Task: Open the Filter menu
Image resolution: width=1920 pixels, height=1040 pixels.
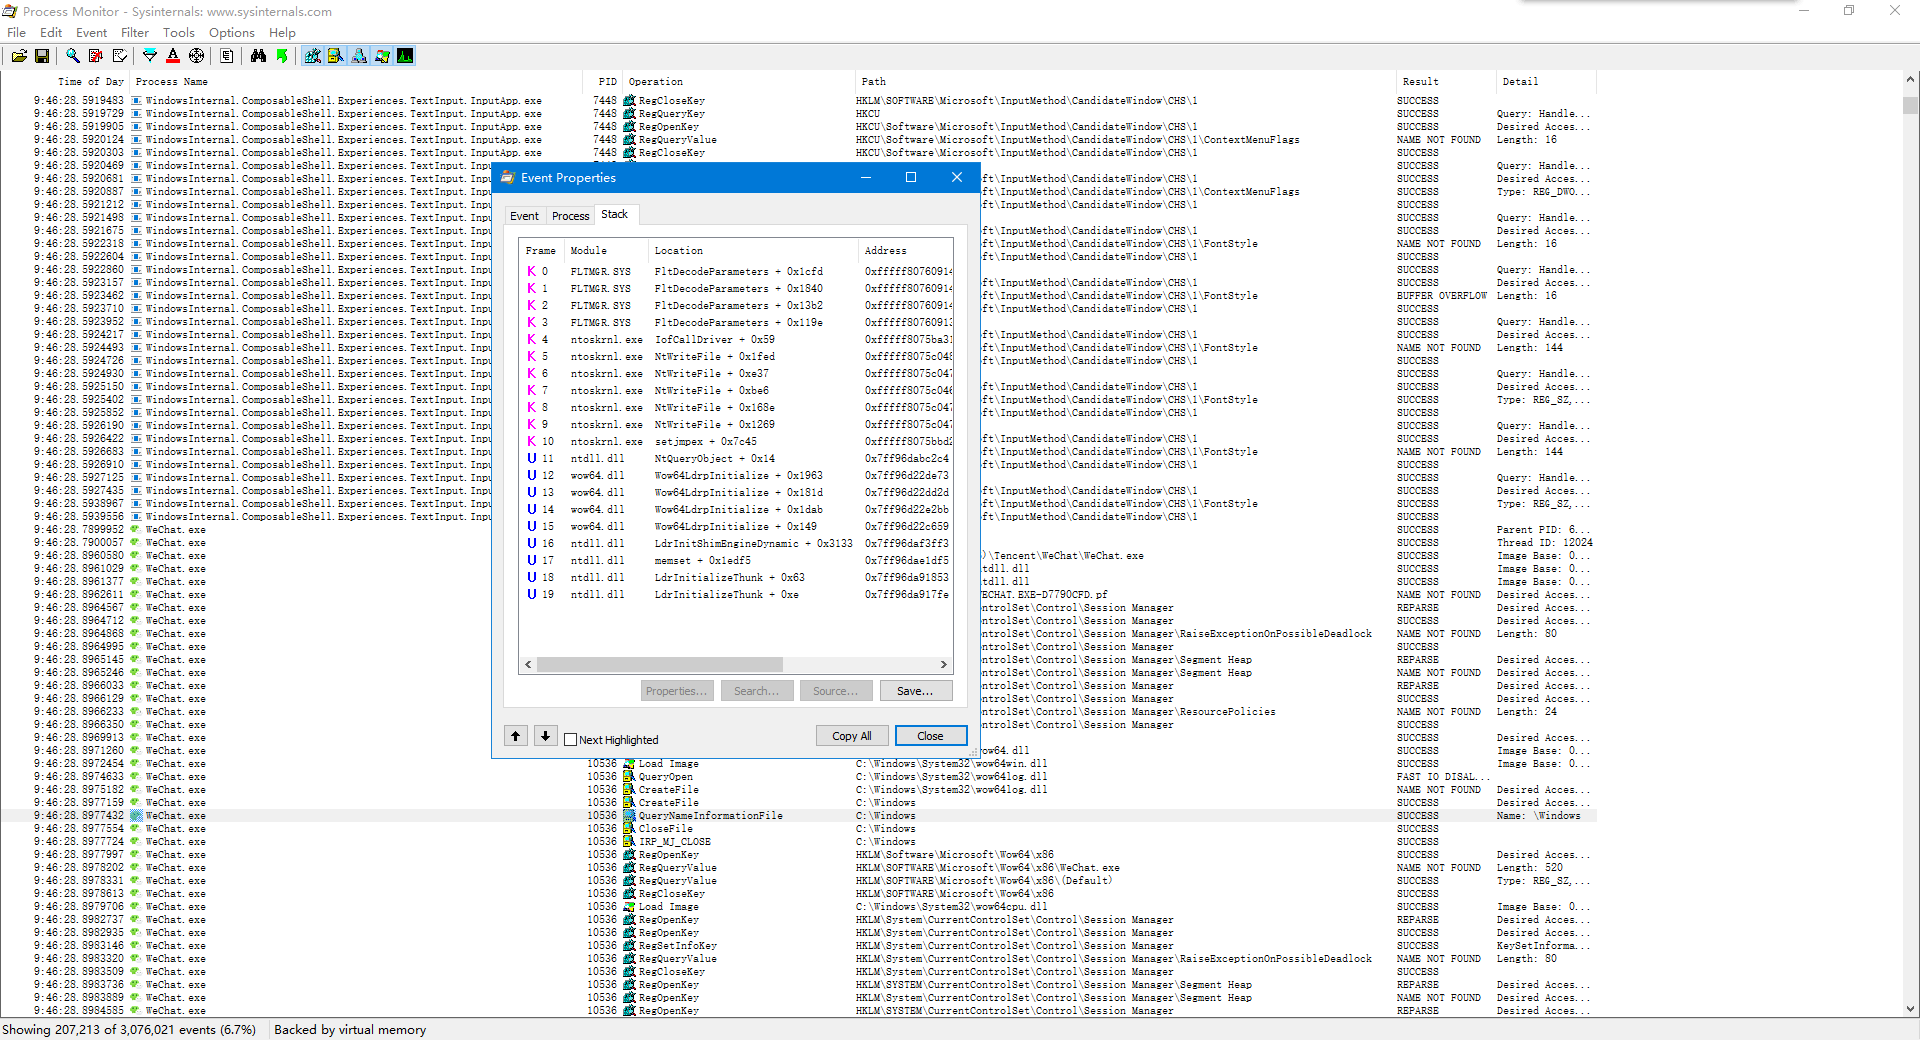Action: click(135, 33)
